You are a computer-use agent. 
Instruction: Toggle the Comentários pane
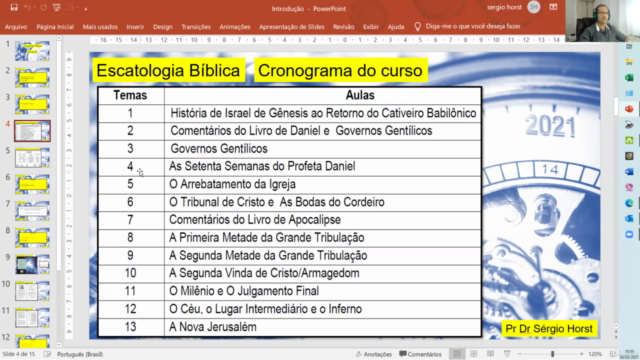(420, 354)
